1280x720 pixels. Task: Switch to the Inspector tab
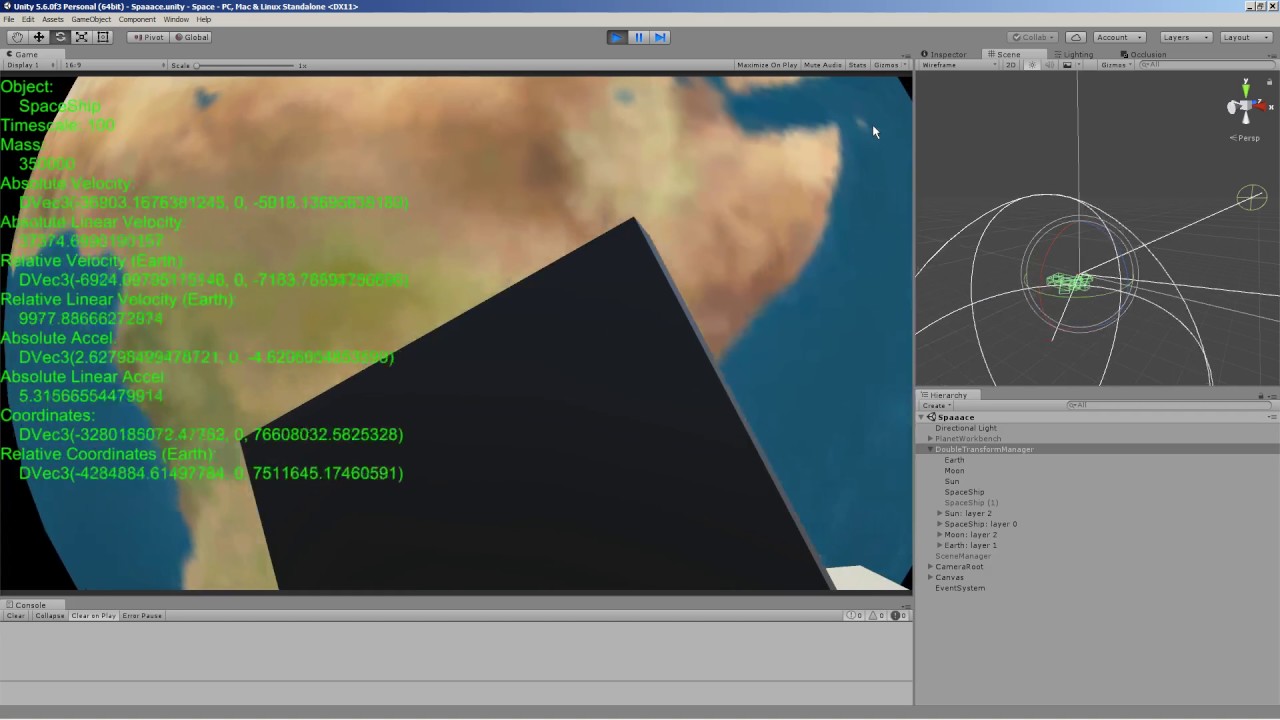click(x=943, y=54)
